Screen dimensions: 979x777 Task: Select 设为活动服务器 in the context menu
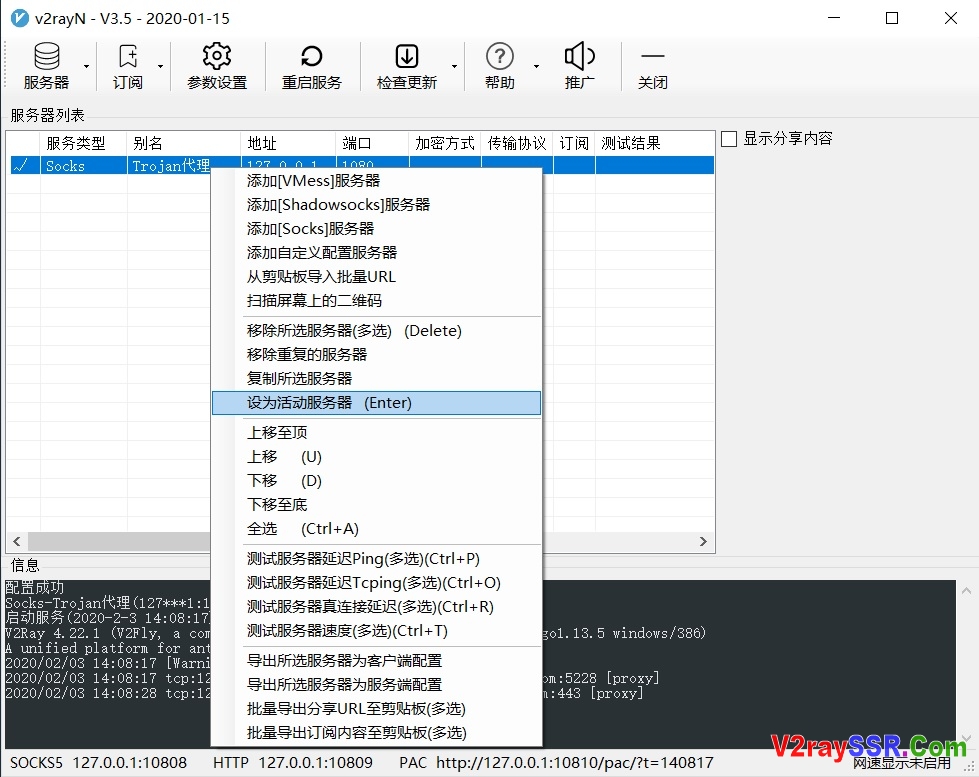[330, 402]
